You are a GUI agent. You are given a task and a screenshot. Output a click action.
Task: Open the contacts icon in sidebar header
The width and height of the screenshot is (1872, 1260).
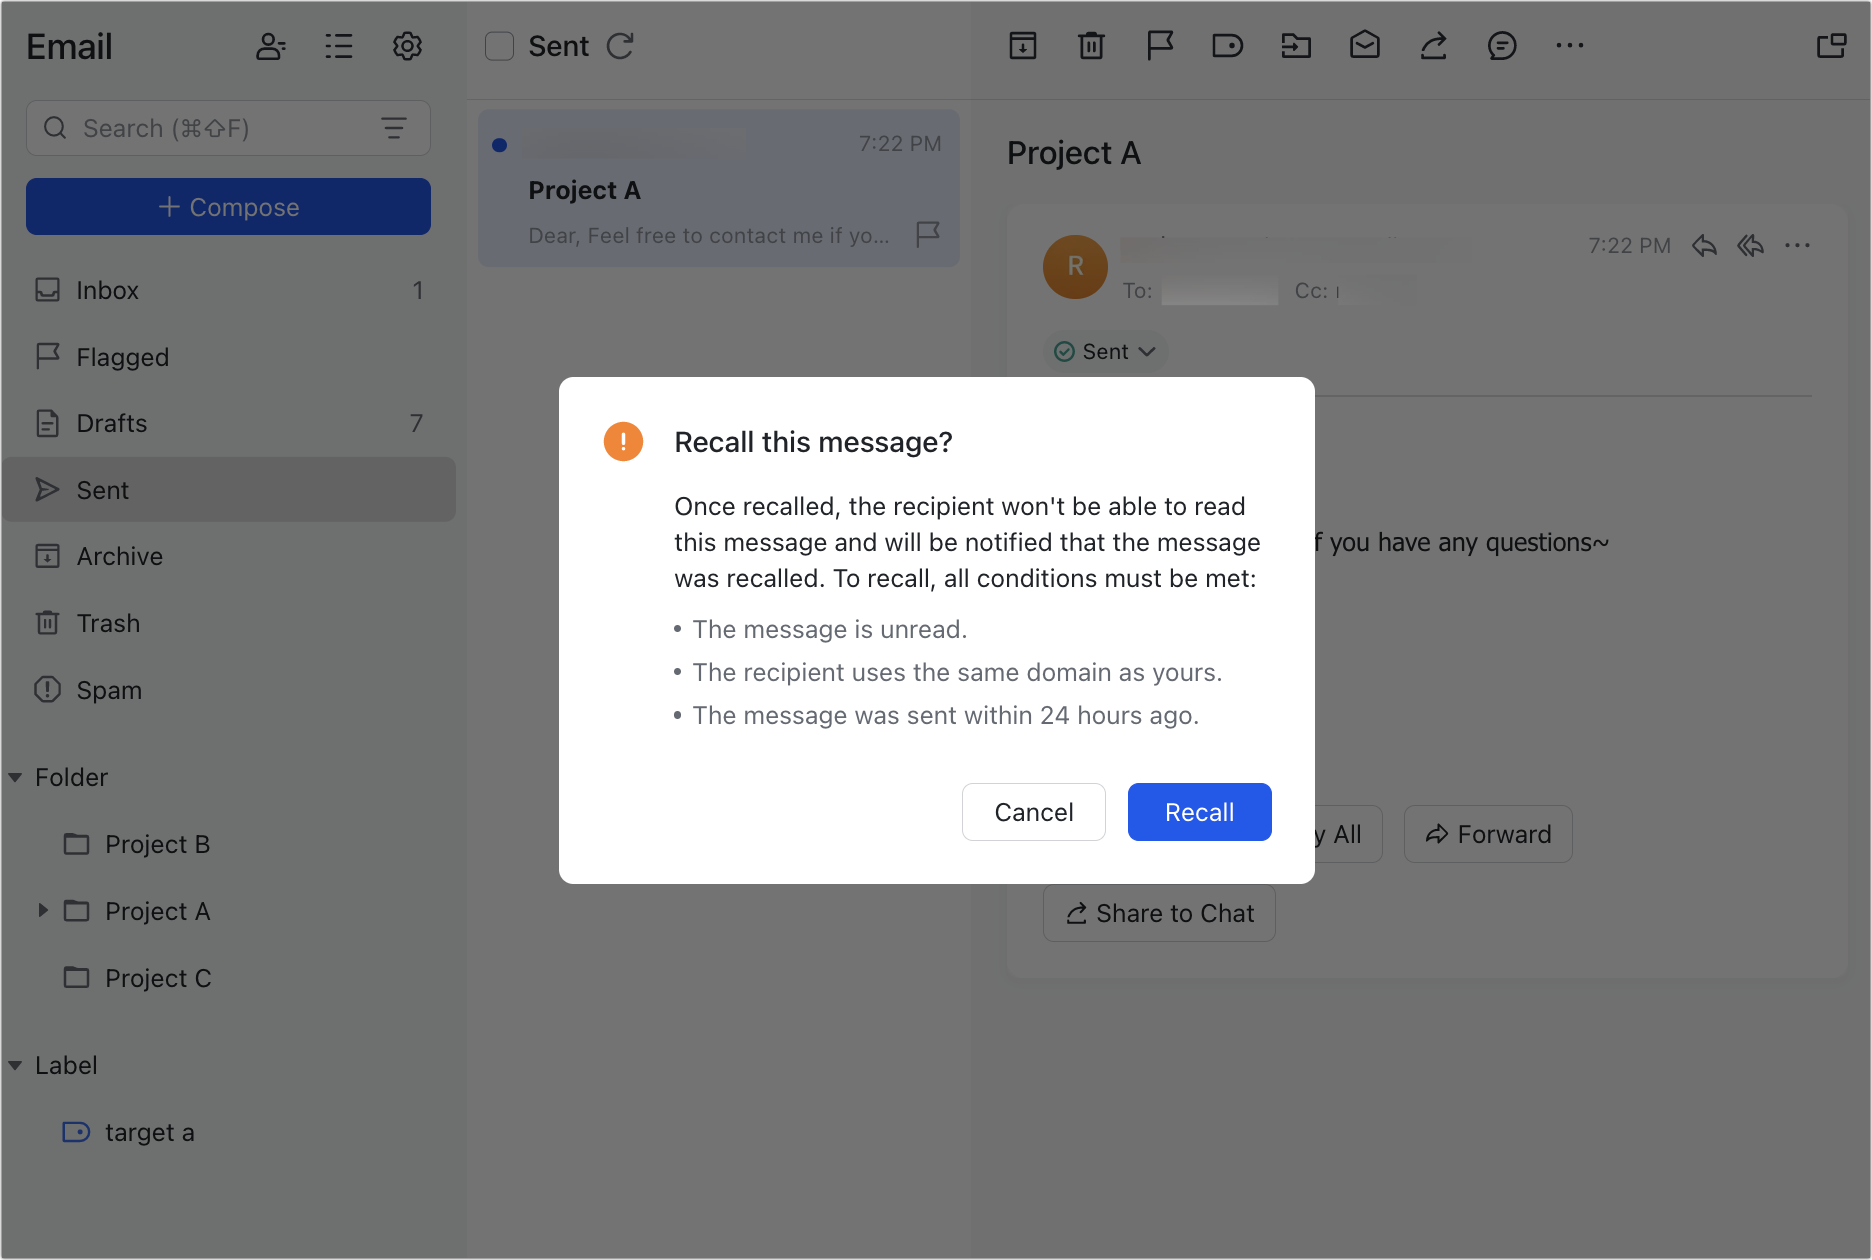[x=270, y=47]
